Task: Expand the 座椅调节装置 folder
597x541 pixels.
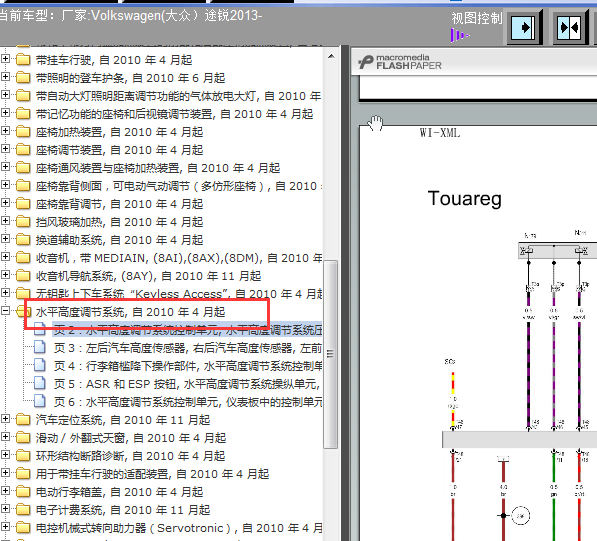Action: (5, 148)
